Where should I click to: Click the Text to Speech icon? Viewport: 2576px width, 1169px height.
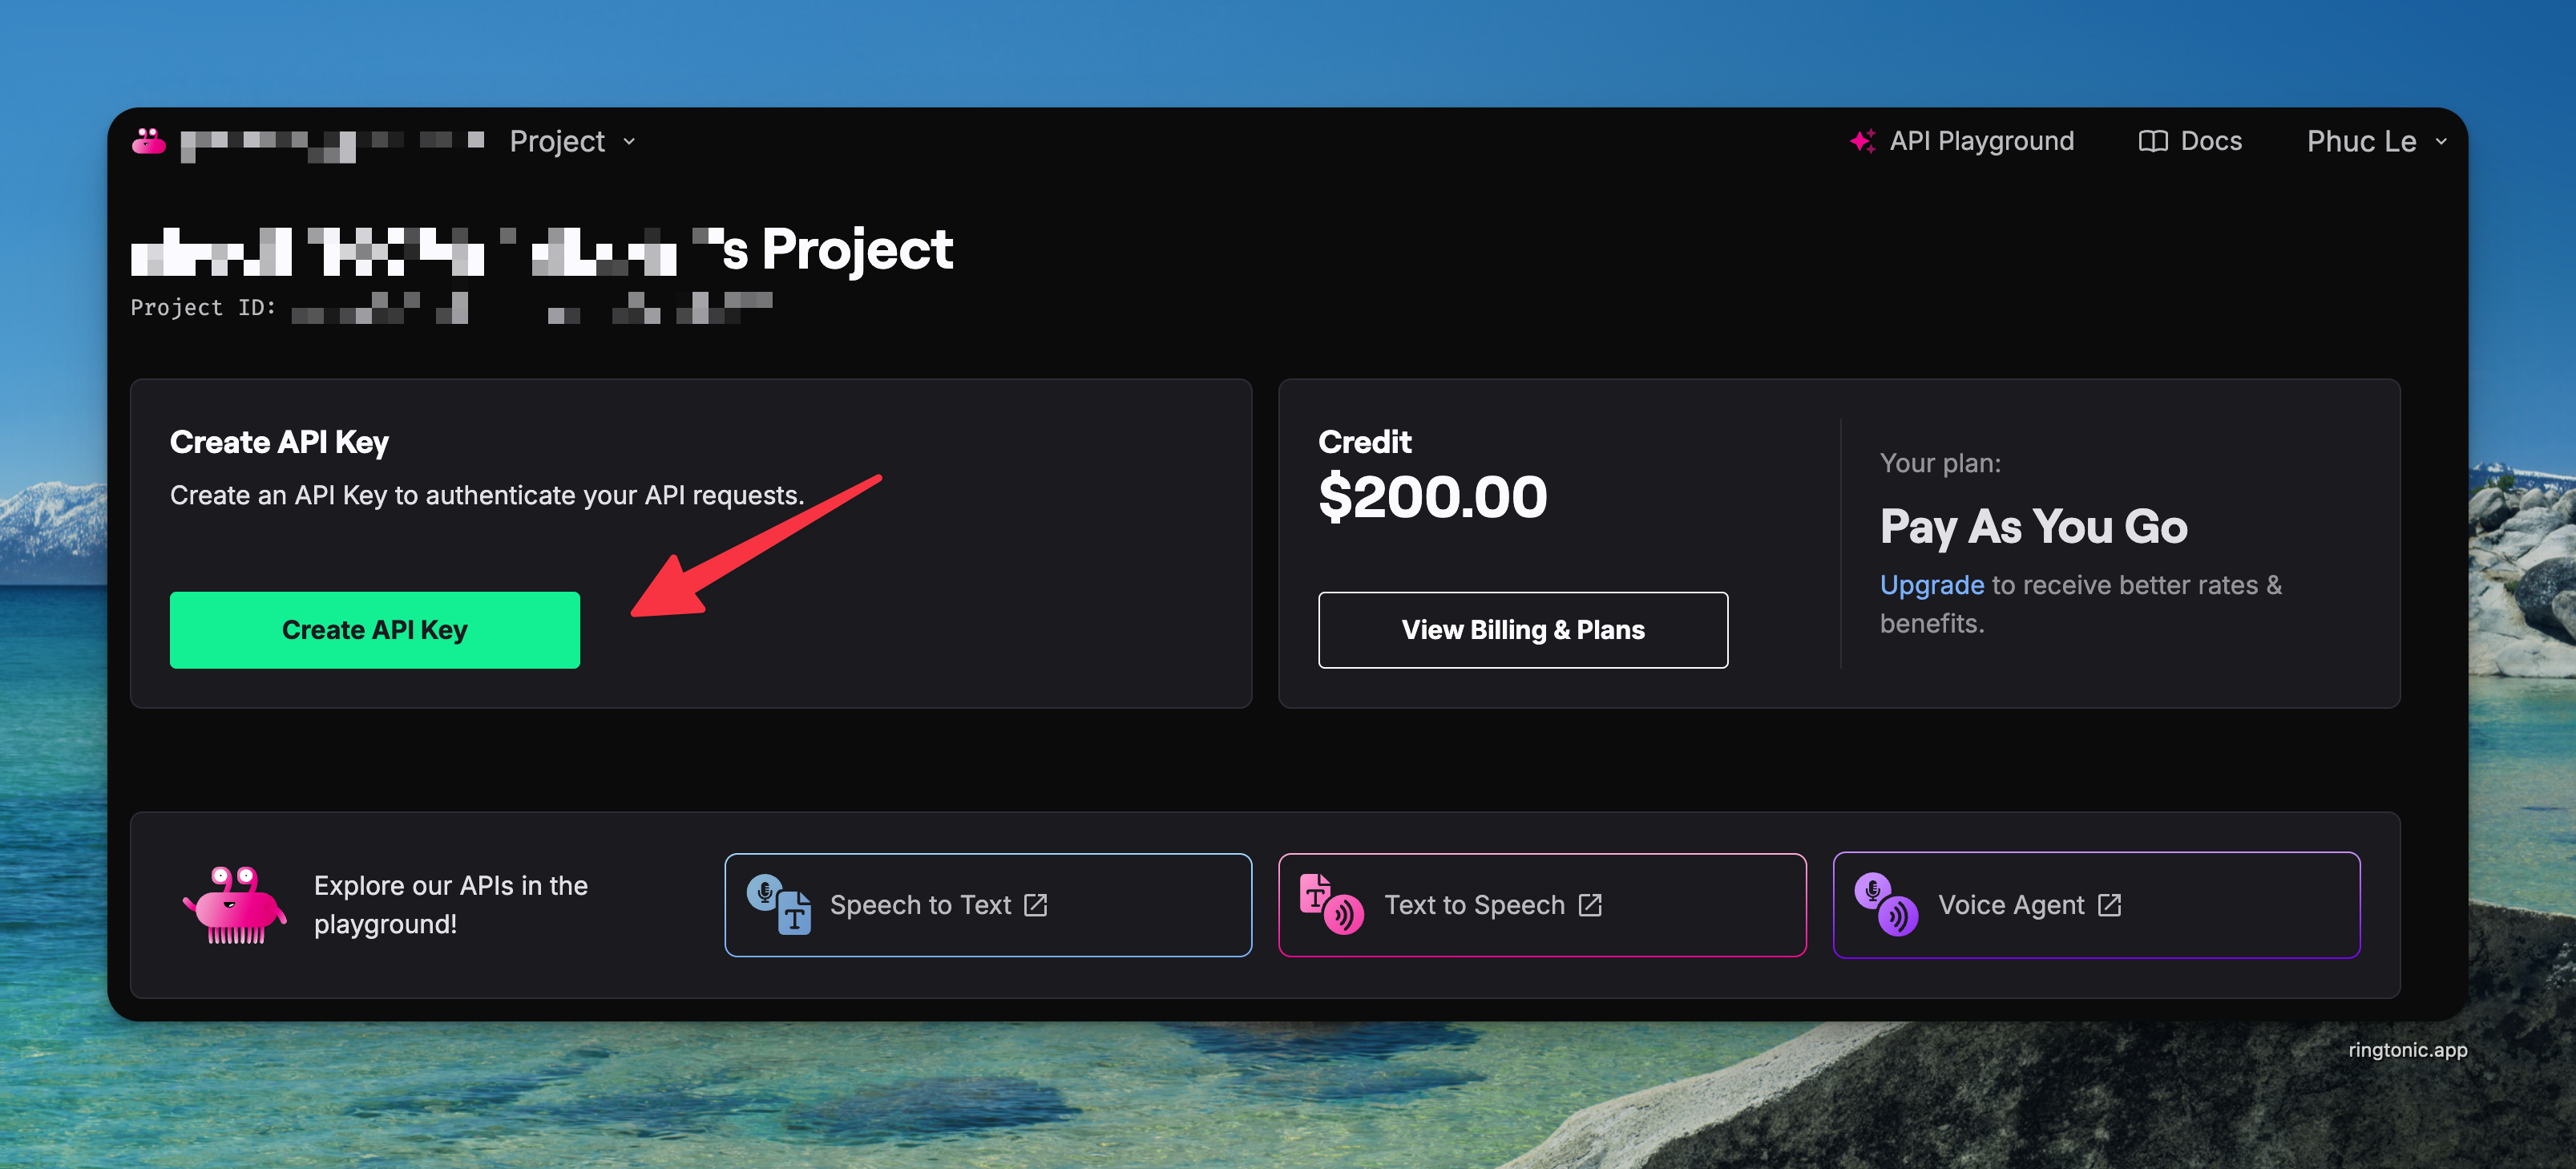[x=1331, y=904]
